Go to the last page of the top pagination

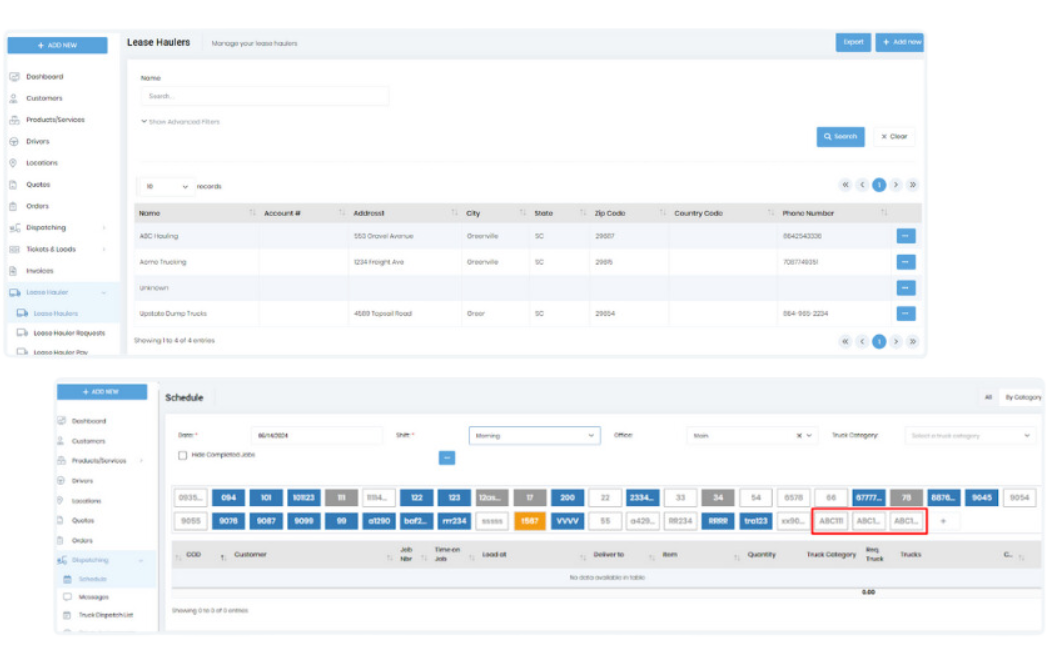912,185
